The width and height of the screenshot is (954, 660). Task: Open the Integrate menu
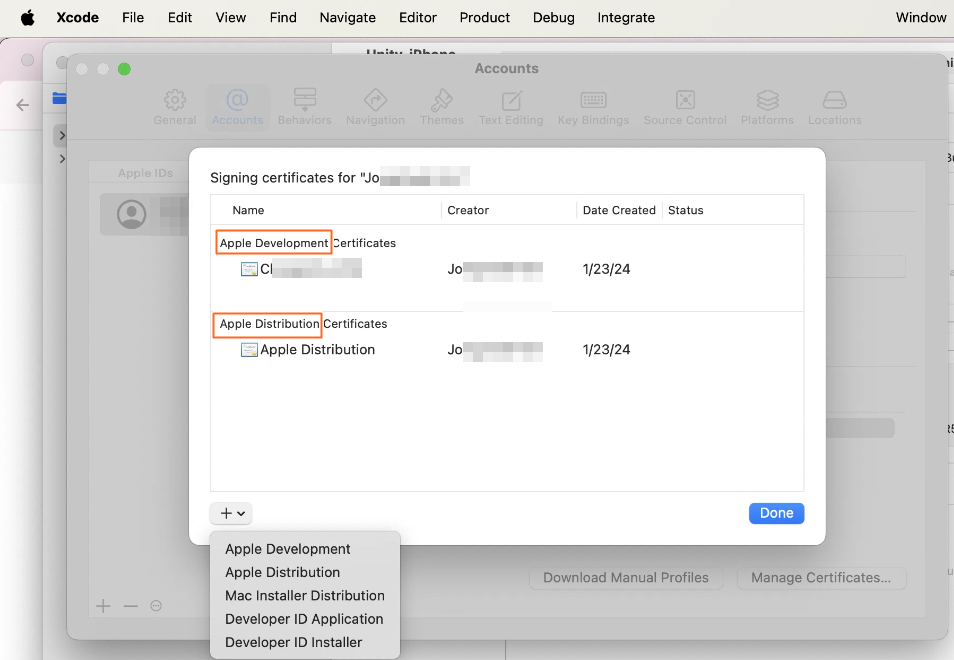625,18
